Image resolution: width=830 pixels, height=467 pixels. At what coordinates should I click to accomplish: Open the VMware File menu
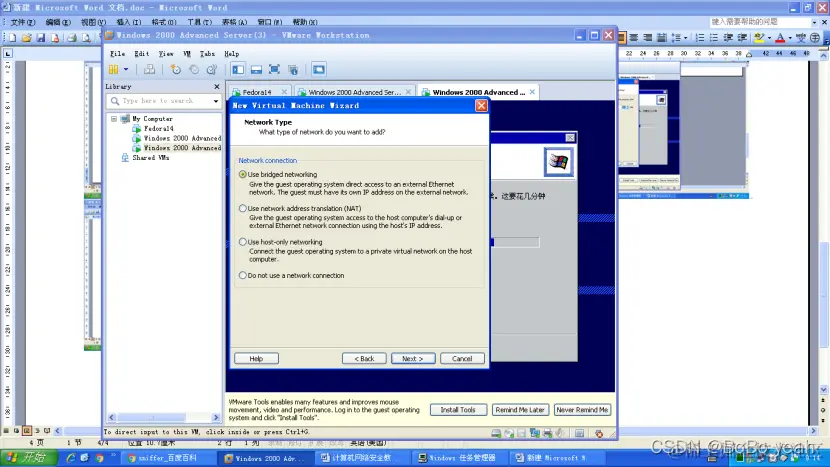(118, 53)
